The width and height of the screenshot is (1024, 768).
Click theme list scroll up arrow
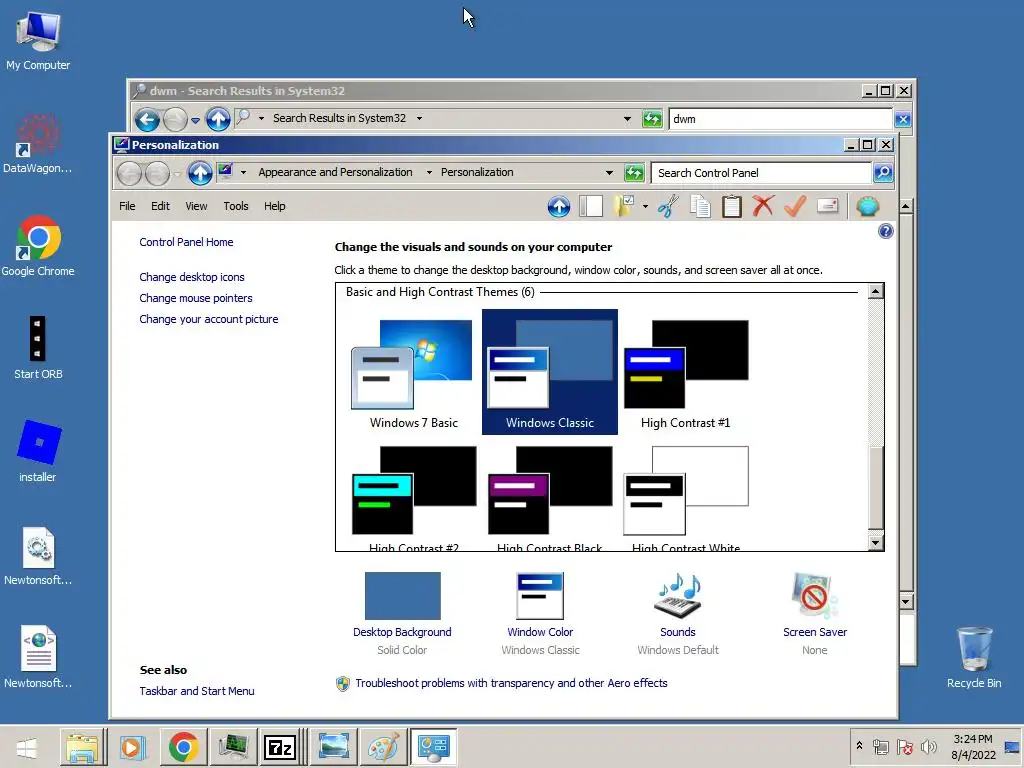click(876, 291)
